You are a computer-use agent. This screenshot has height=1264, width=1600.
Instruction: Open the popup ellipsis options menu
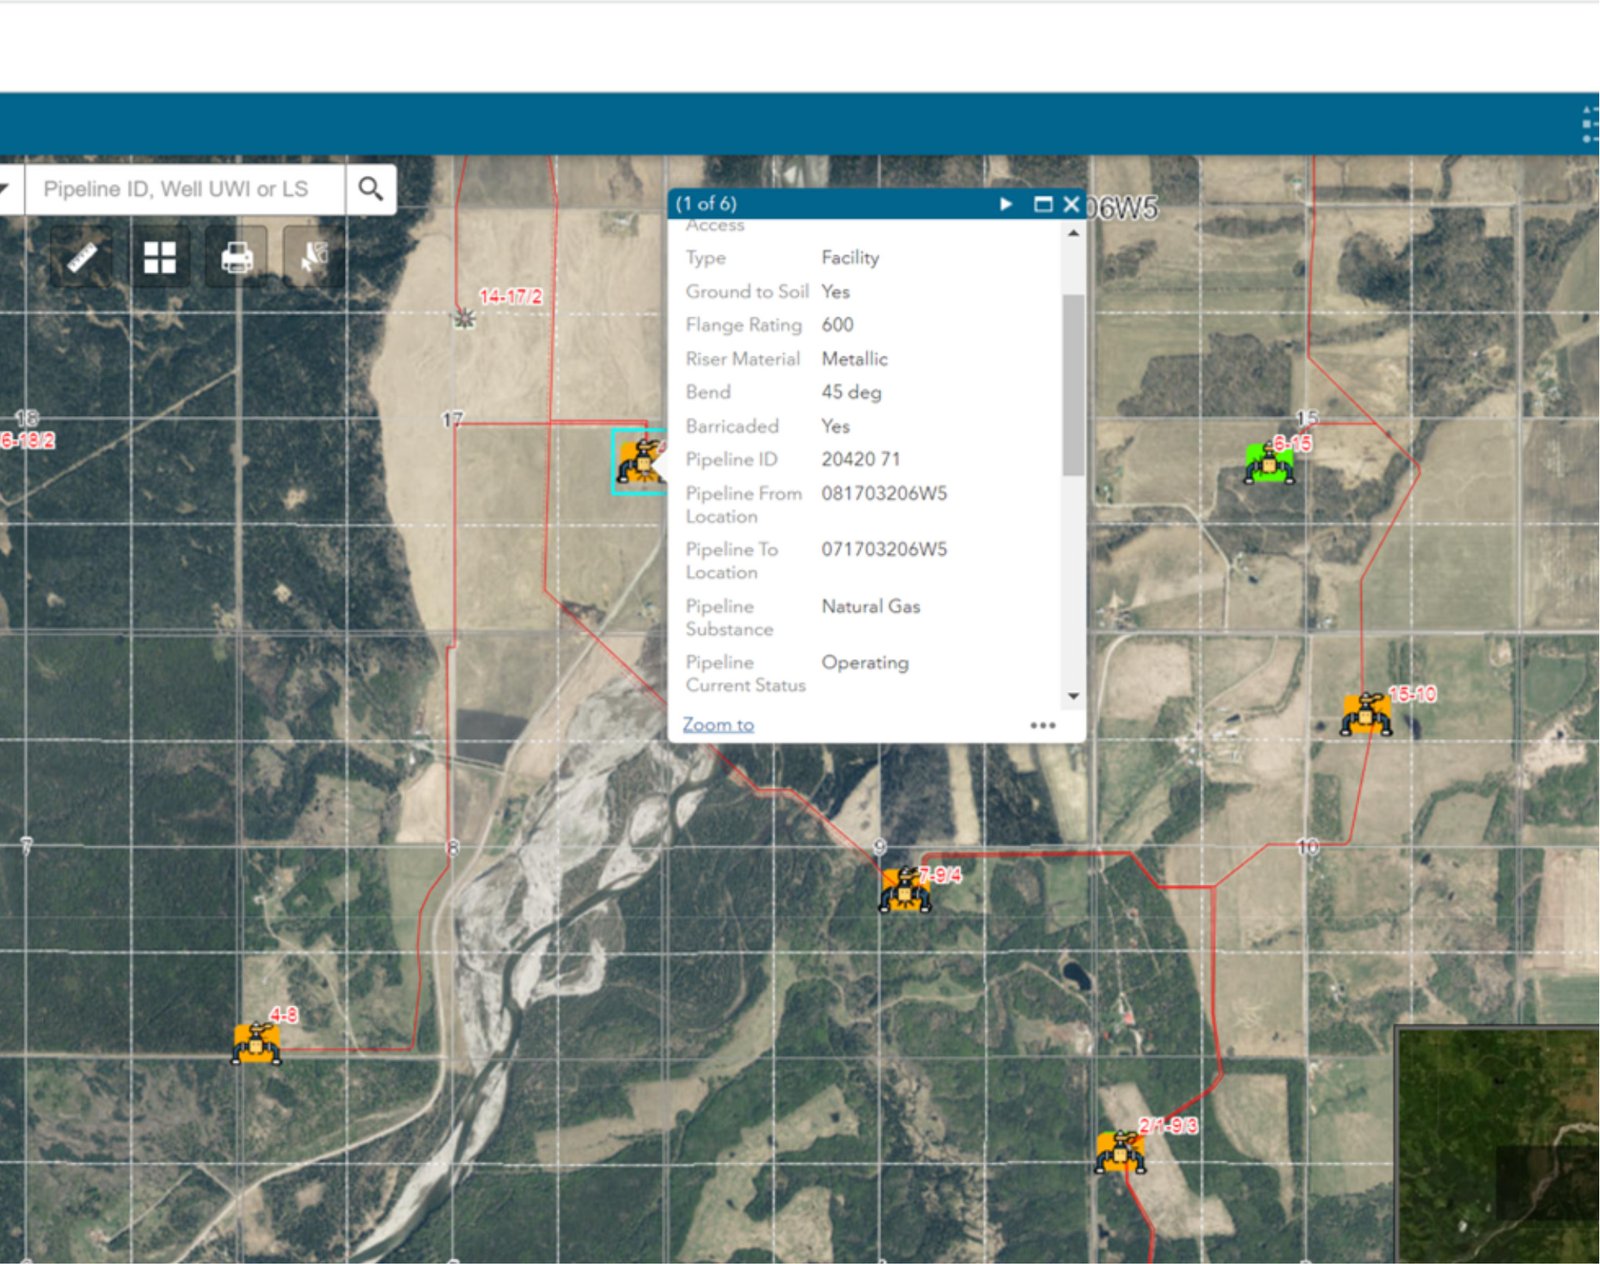coord(1042,724)
